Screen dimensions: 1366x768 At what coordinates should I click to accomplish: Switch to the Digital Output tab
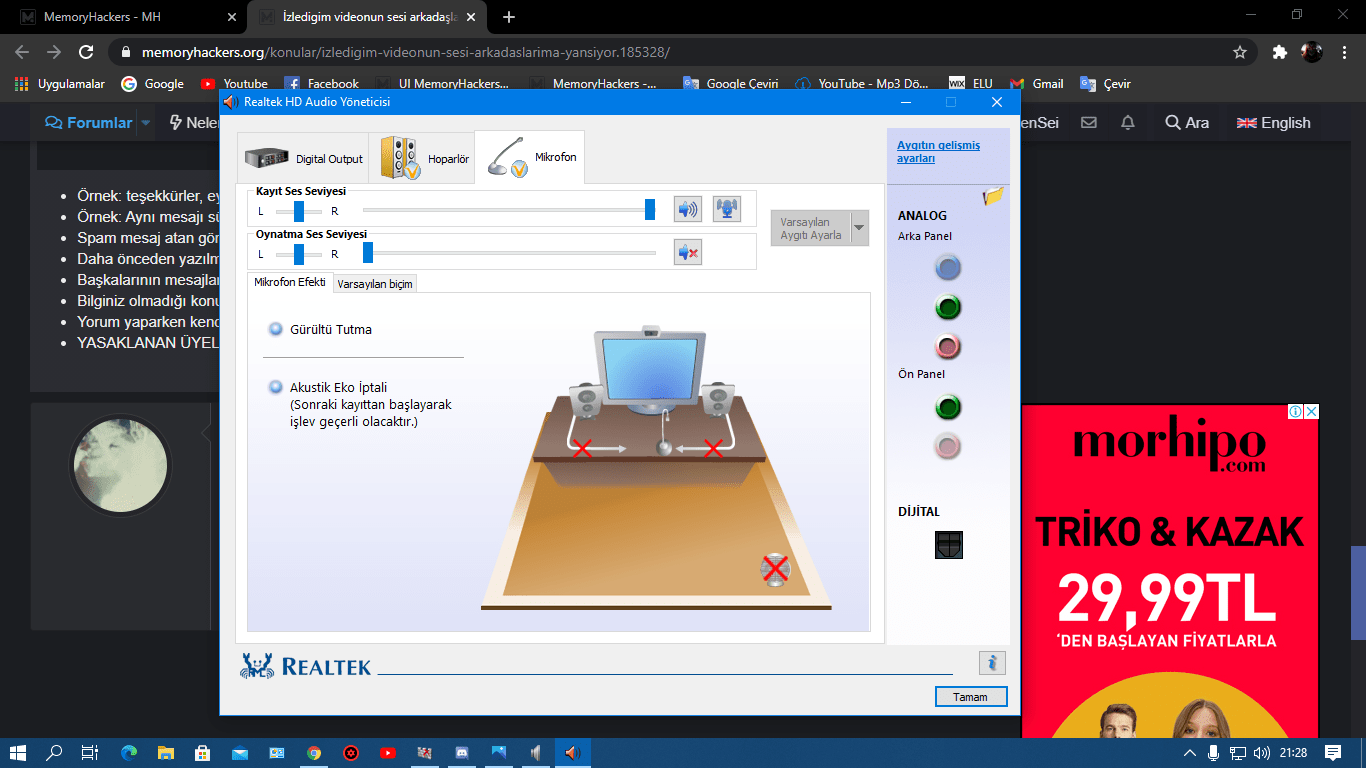[x=303, y=158]
